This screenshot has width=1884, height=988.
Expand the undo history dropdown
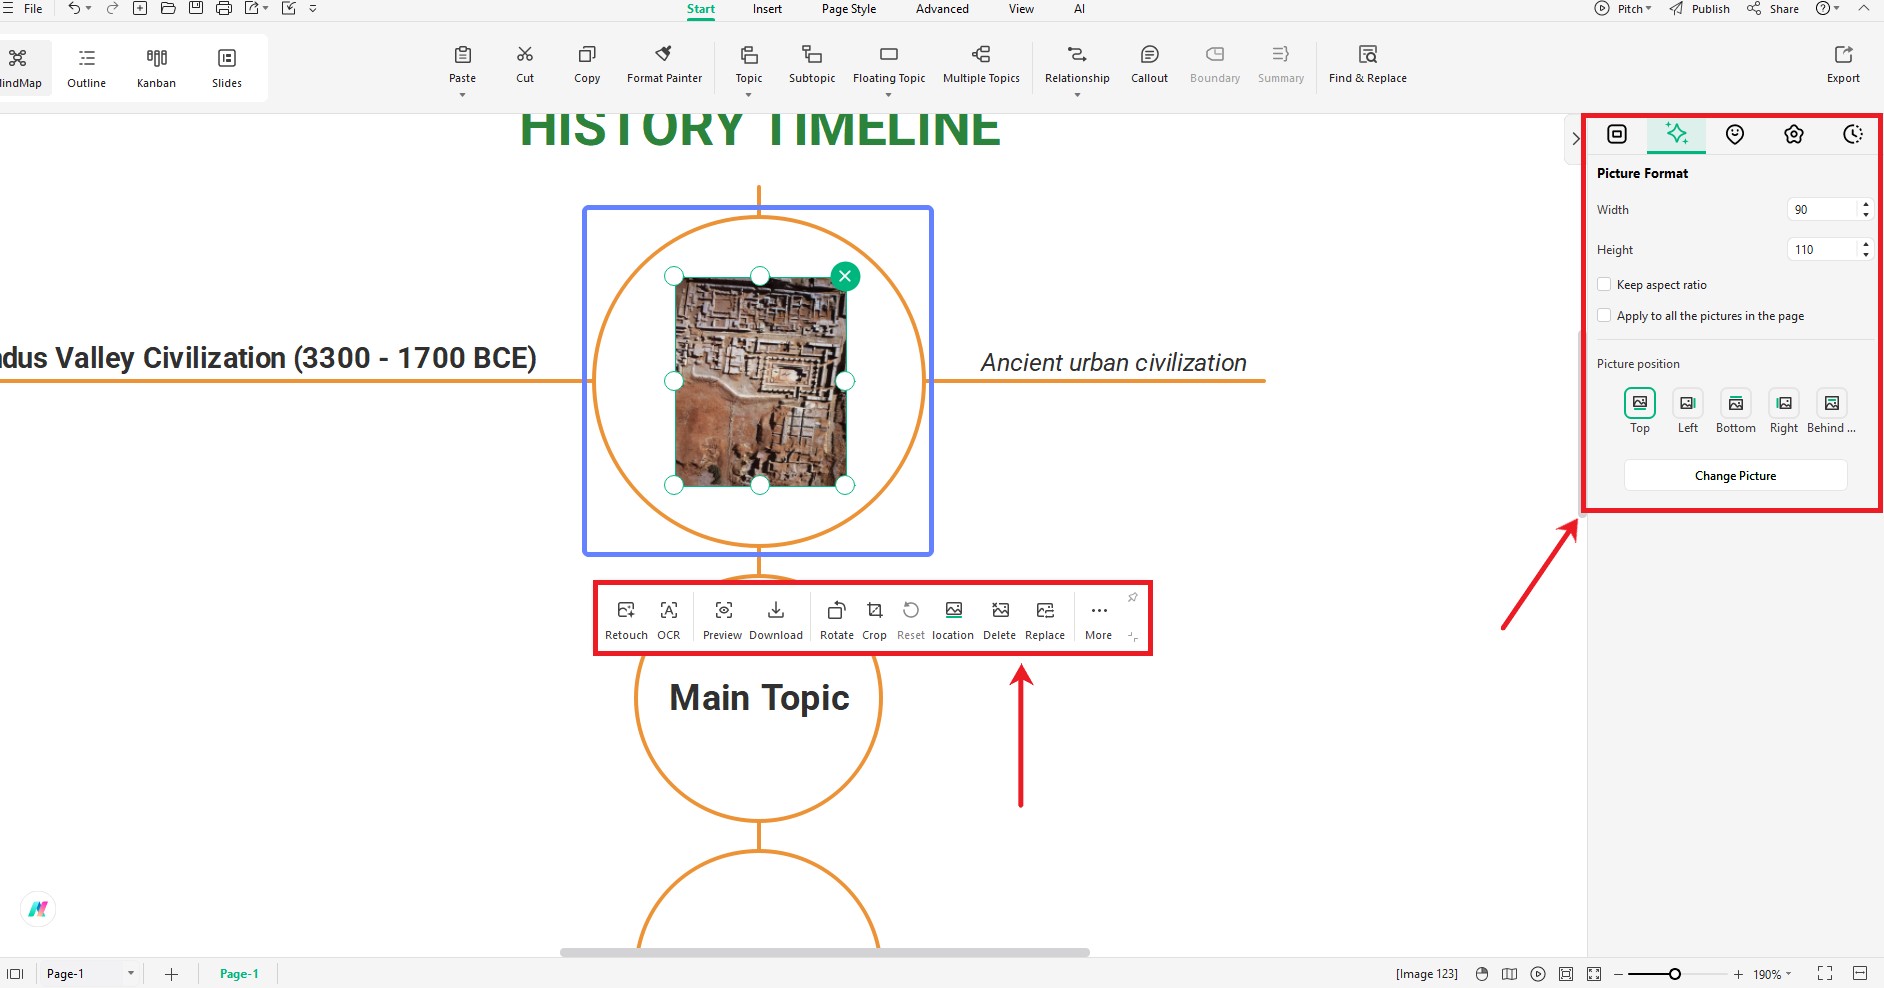click(x=89, y=8)
